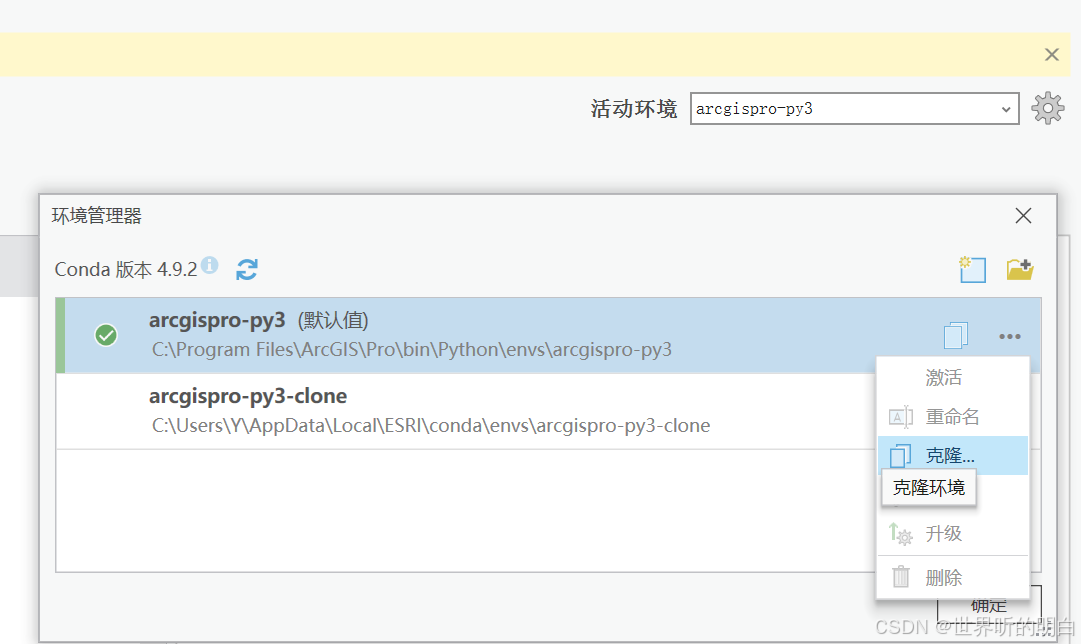Open settings gear beside active environment dropdown
The width and height of the screenshot is (1081, 644).
[1047, 108]
